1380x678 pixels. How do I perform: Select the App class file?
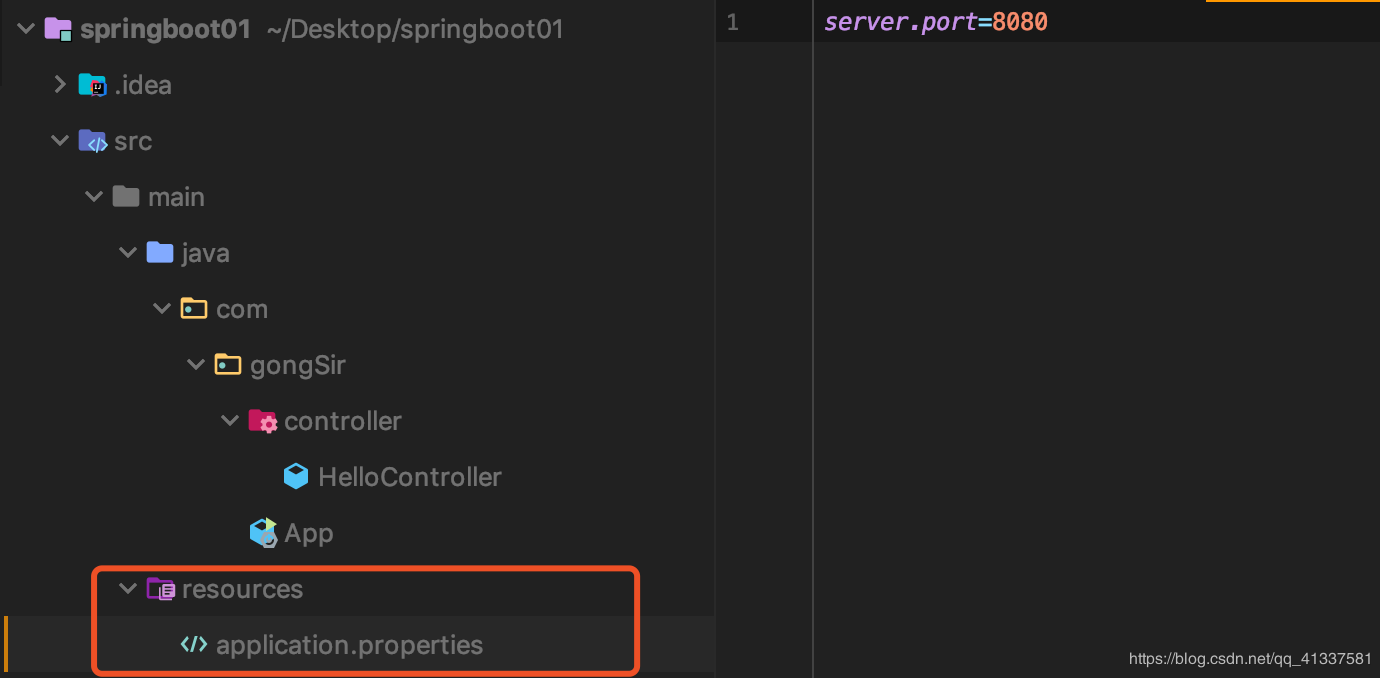click(308, 533)
